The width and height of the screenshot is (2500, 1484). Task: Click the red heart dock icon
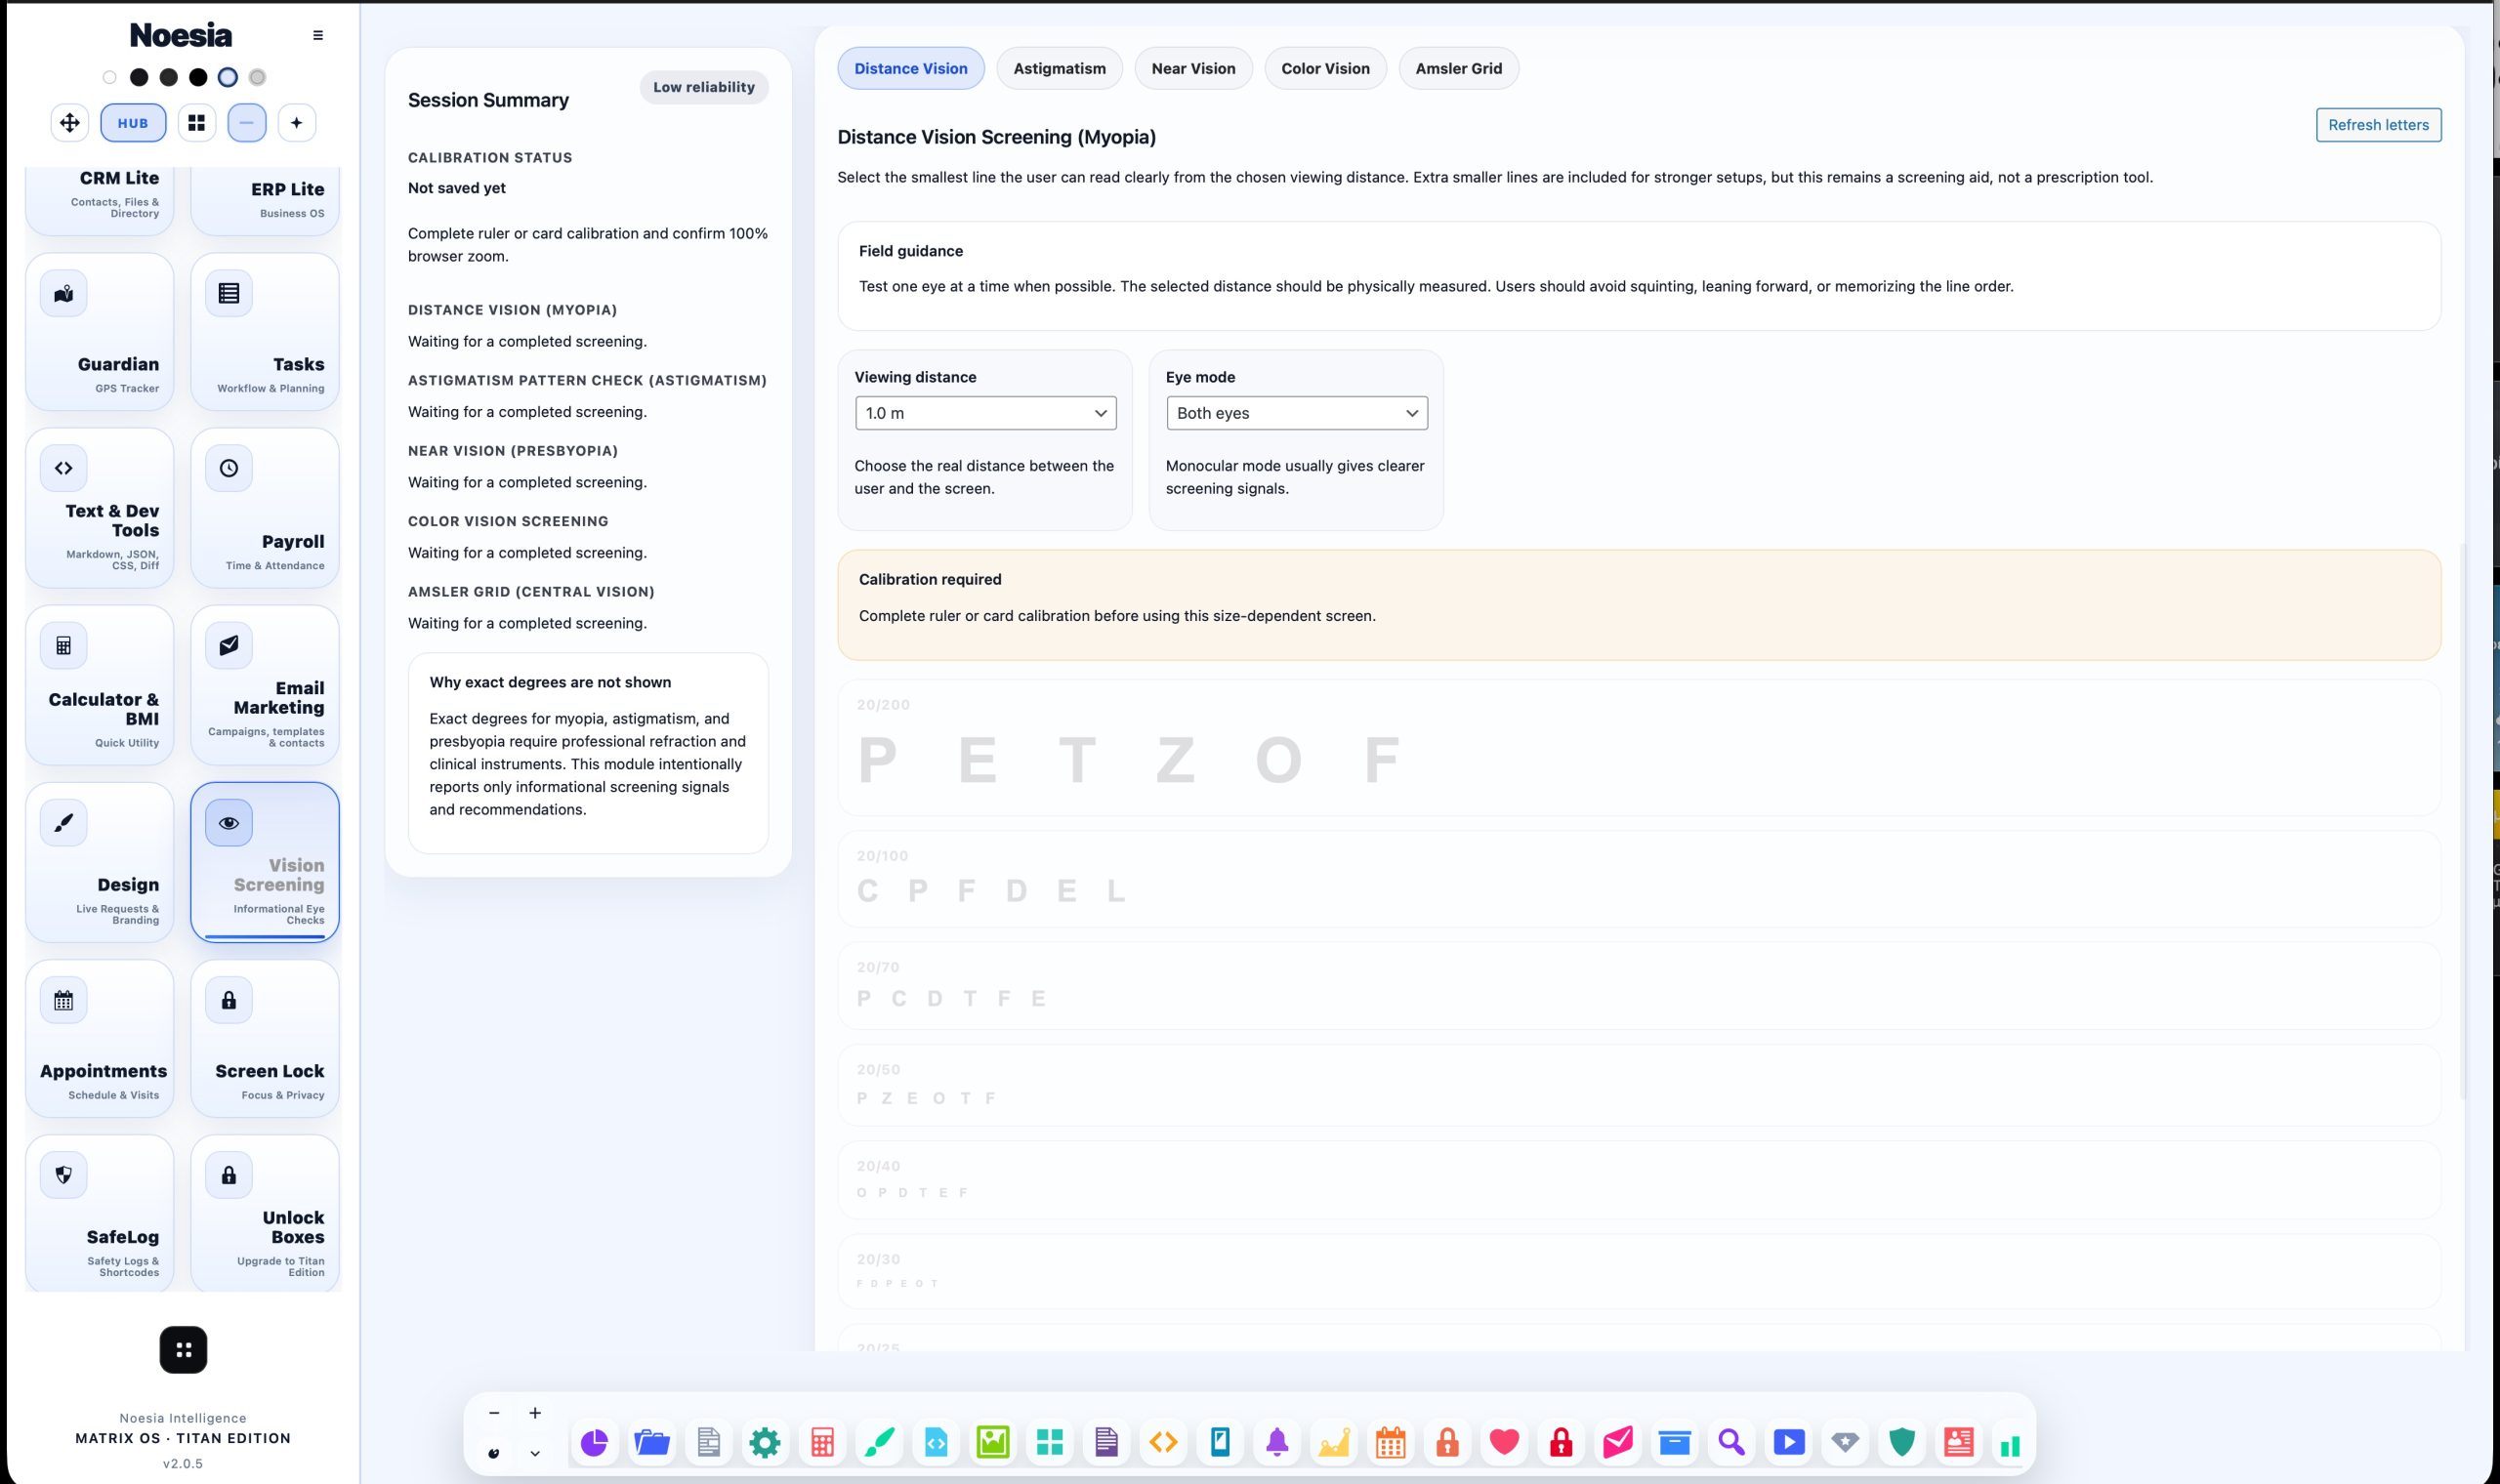[1504, 1442]
